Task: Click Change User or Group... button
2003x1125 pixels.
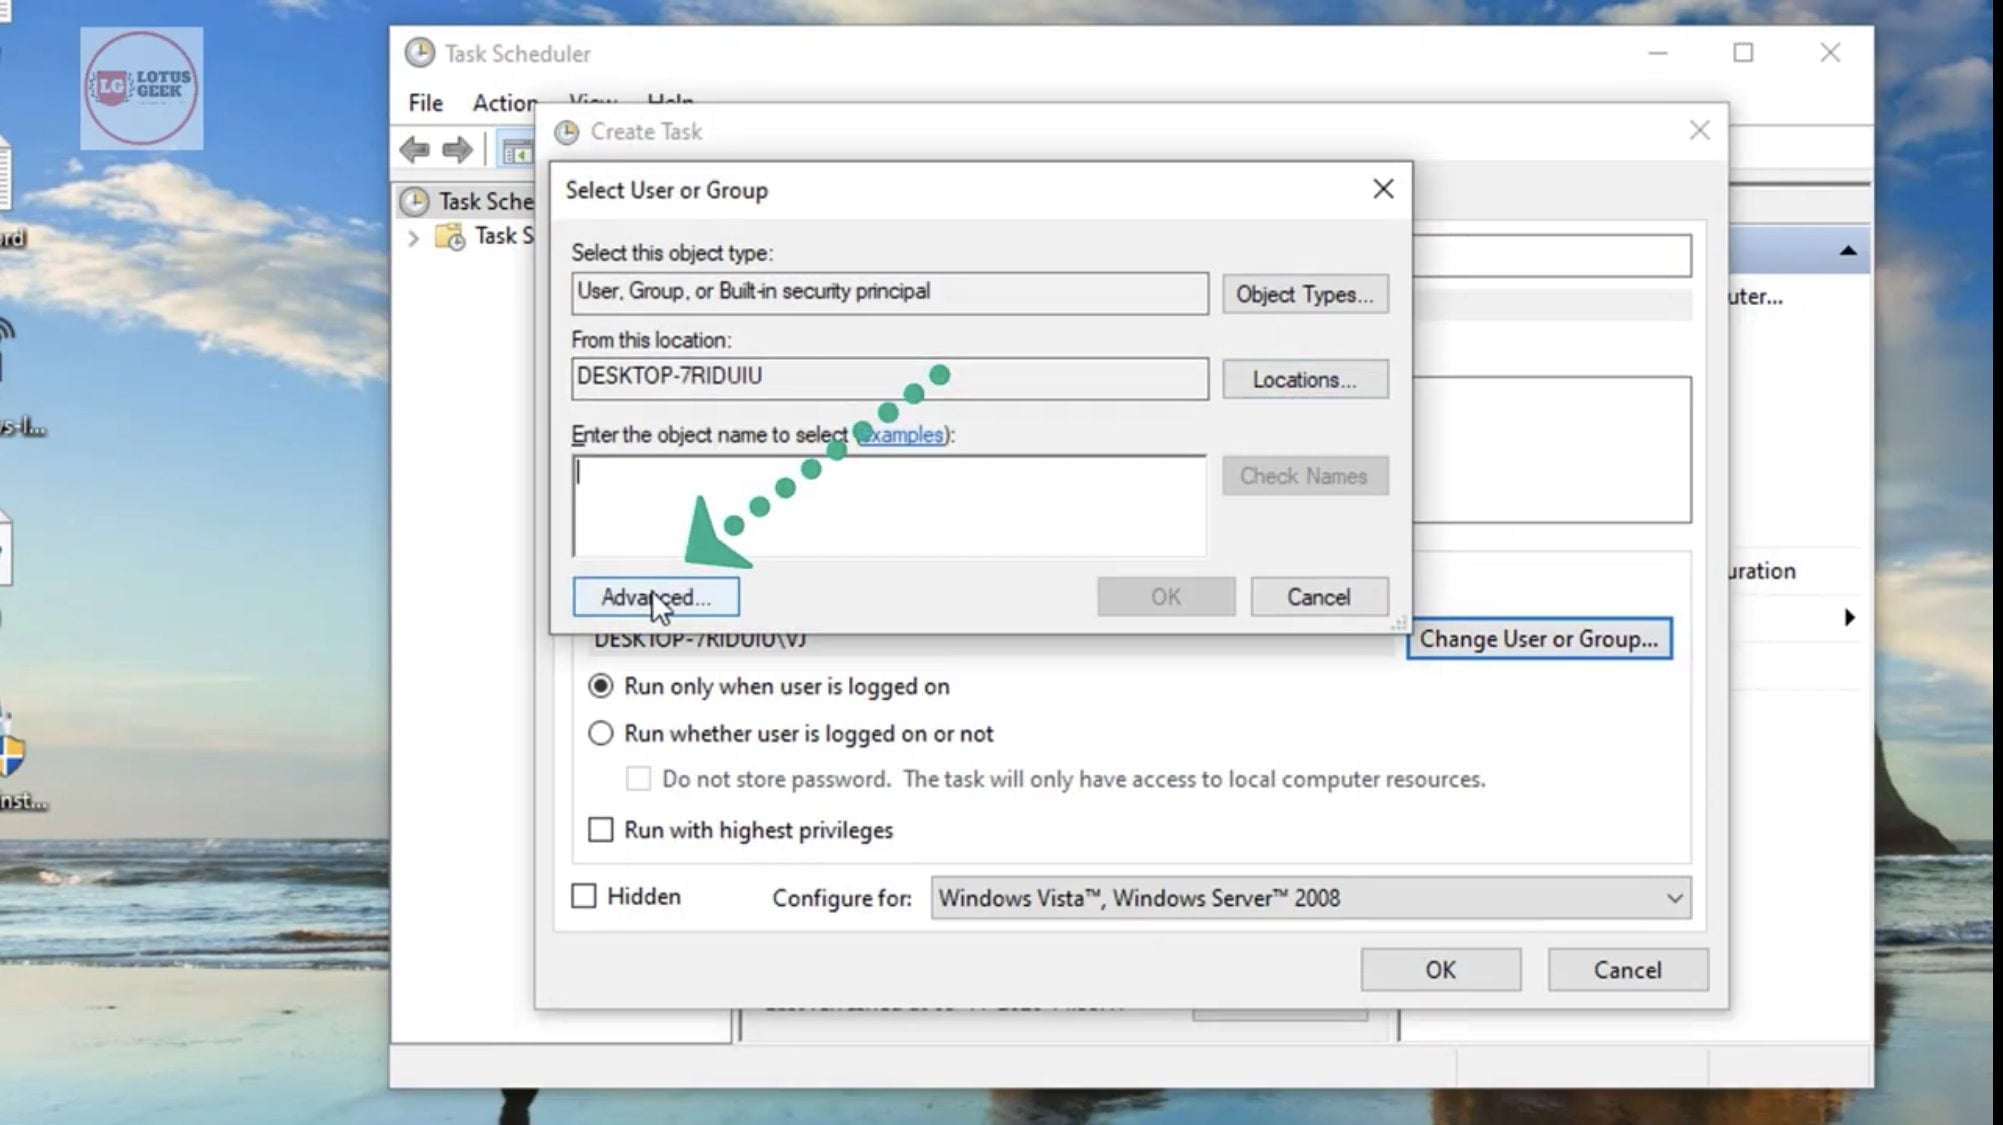Action: (1539, 639)
